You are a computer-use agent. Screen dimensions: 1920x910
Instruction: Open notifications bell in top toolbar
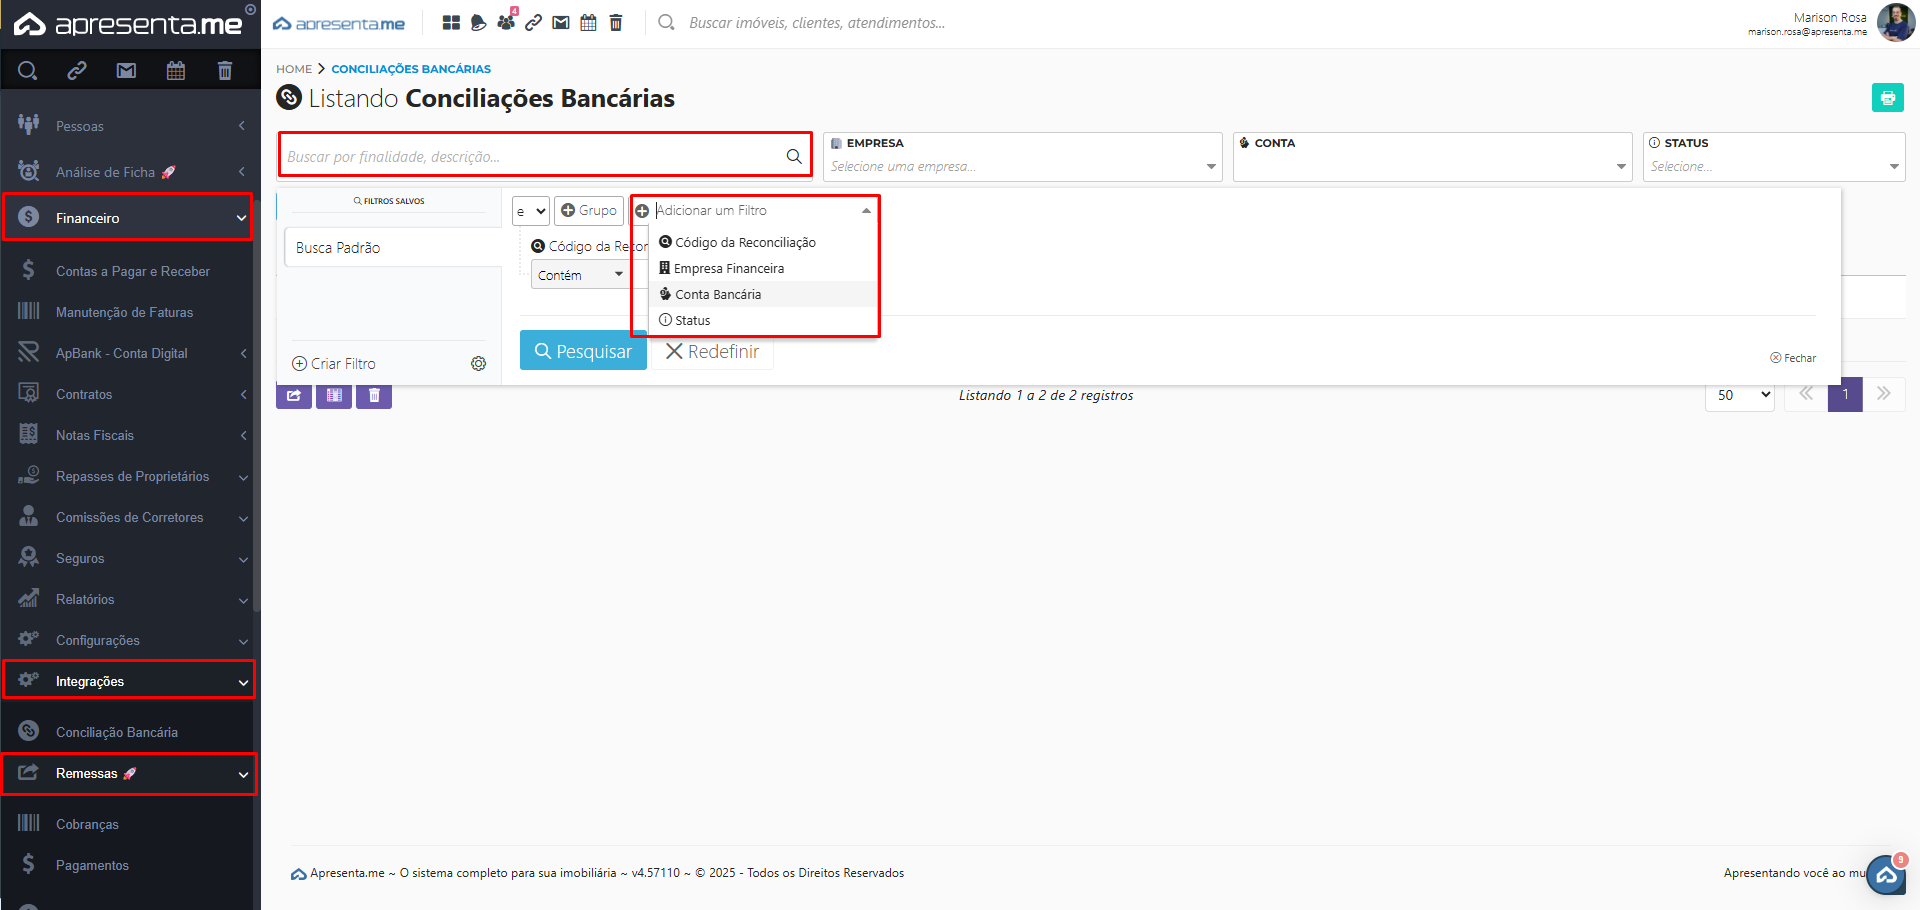click(x=479, y=23)
